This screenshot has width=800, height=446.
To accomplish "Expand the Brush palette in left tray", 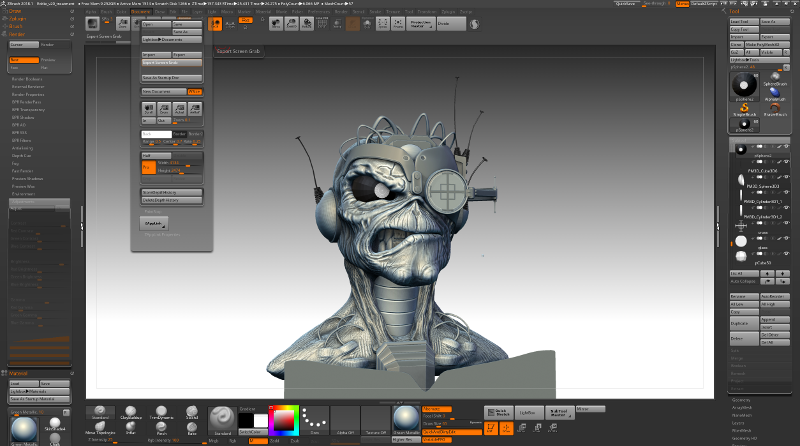I will tap(15, 26).
